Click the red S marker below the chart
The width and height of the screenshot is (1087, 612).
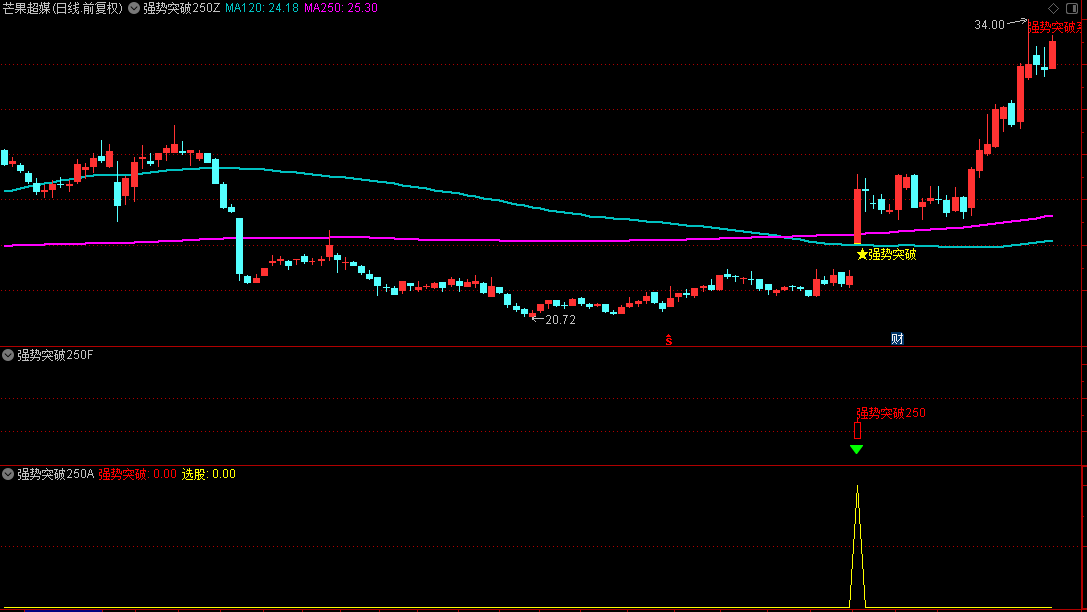point(668,340)
